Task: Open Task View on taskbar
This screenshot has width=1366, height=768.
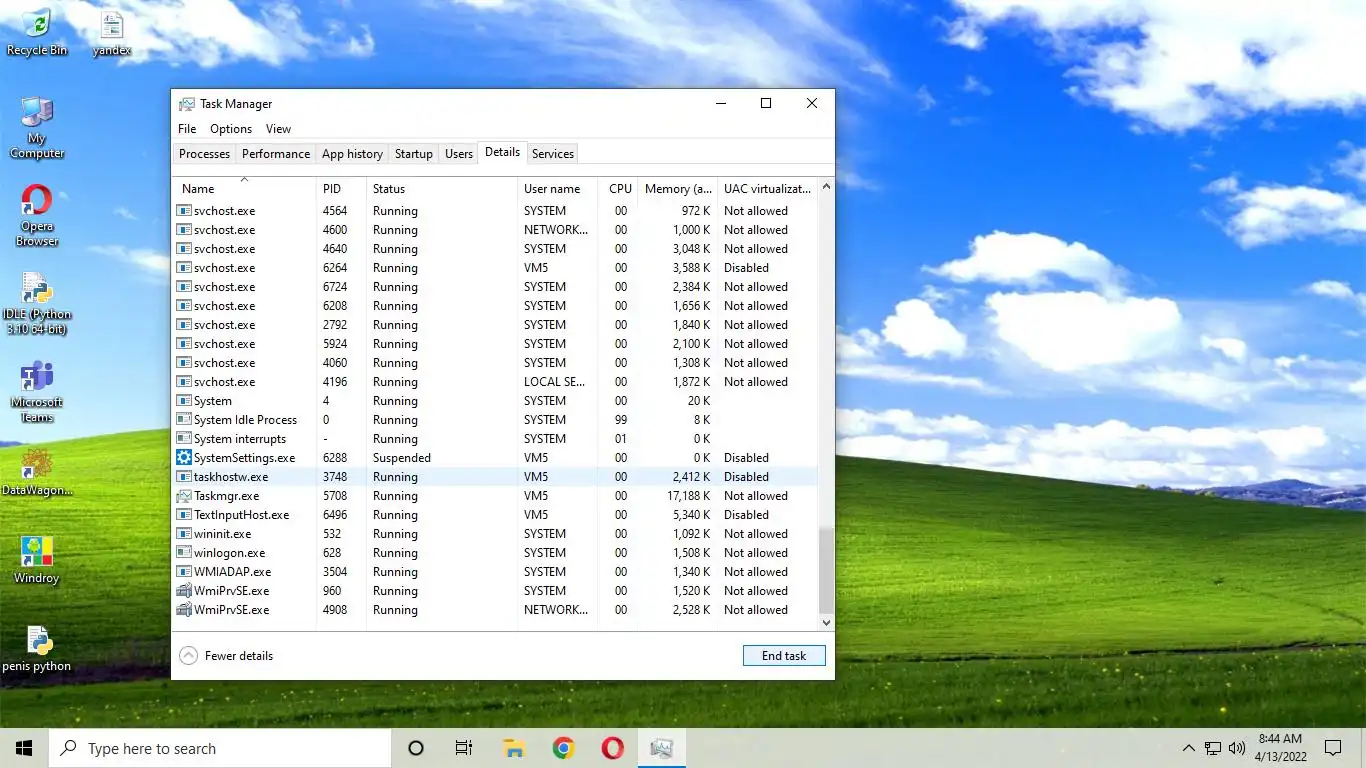Action: click(x=464, y=748)
